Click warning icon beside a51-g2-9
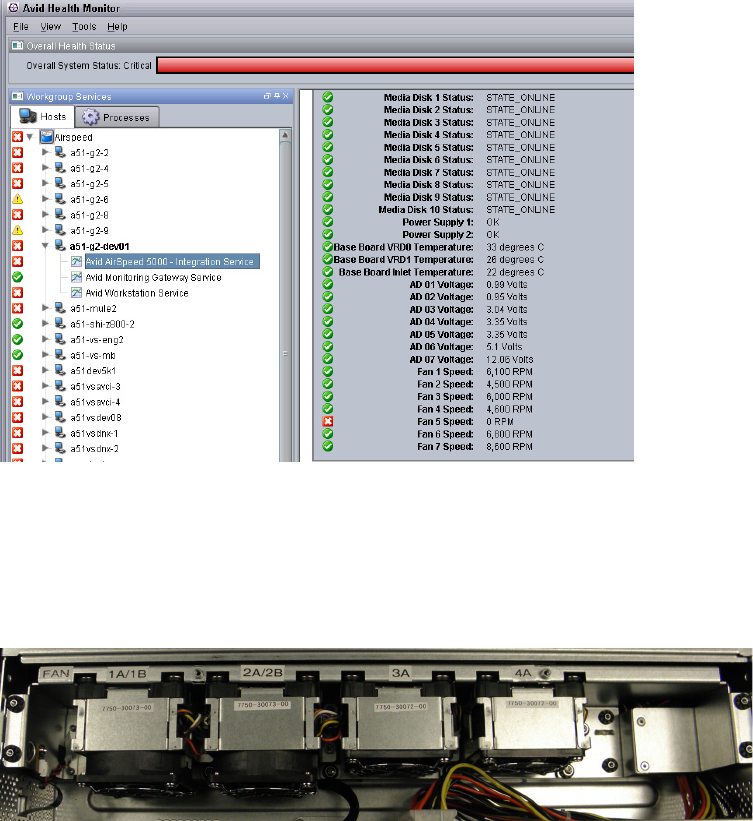 (17, 230)
